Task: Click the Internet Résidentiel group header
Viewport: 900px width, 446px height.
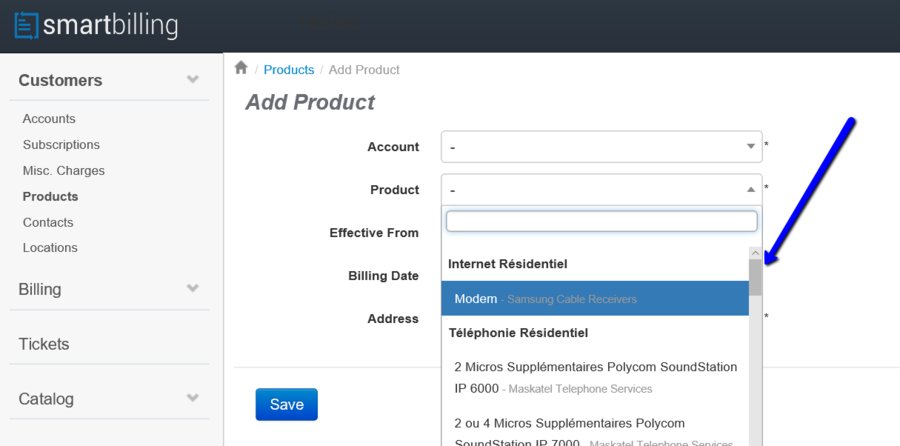Action: tap(507, 264)
